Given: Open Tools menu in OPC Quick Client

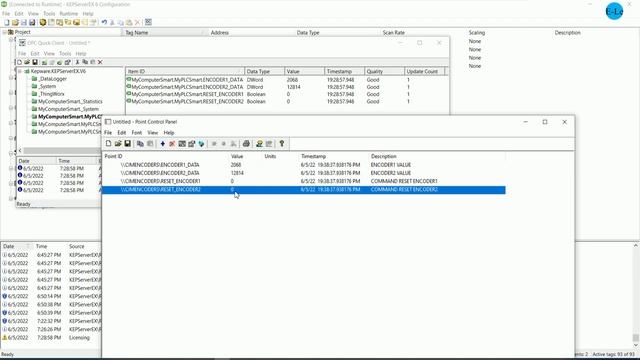Looking at the screenshot, I should coord(65,53).
